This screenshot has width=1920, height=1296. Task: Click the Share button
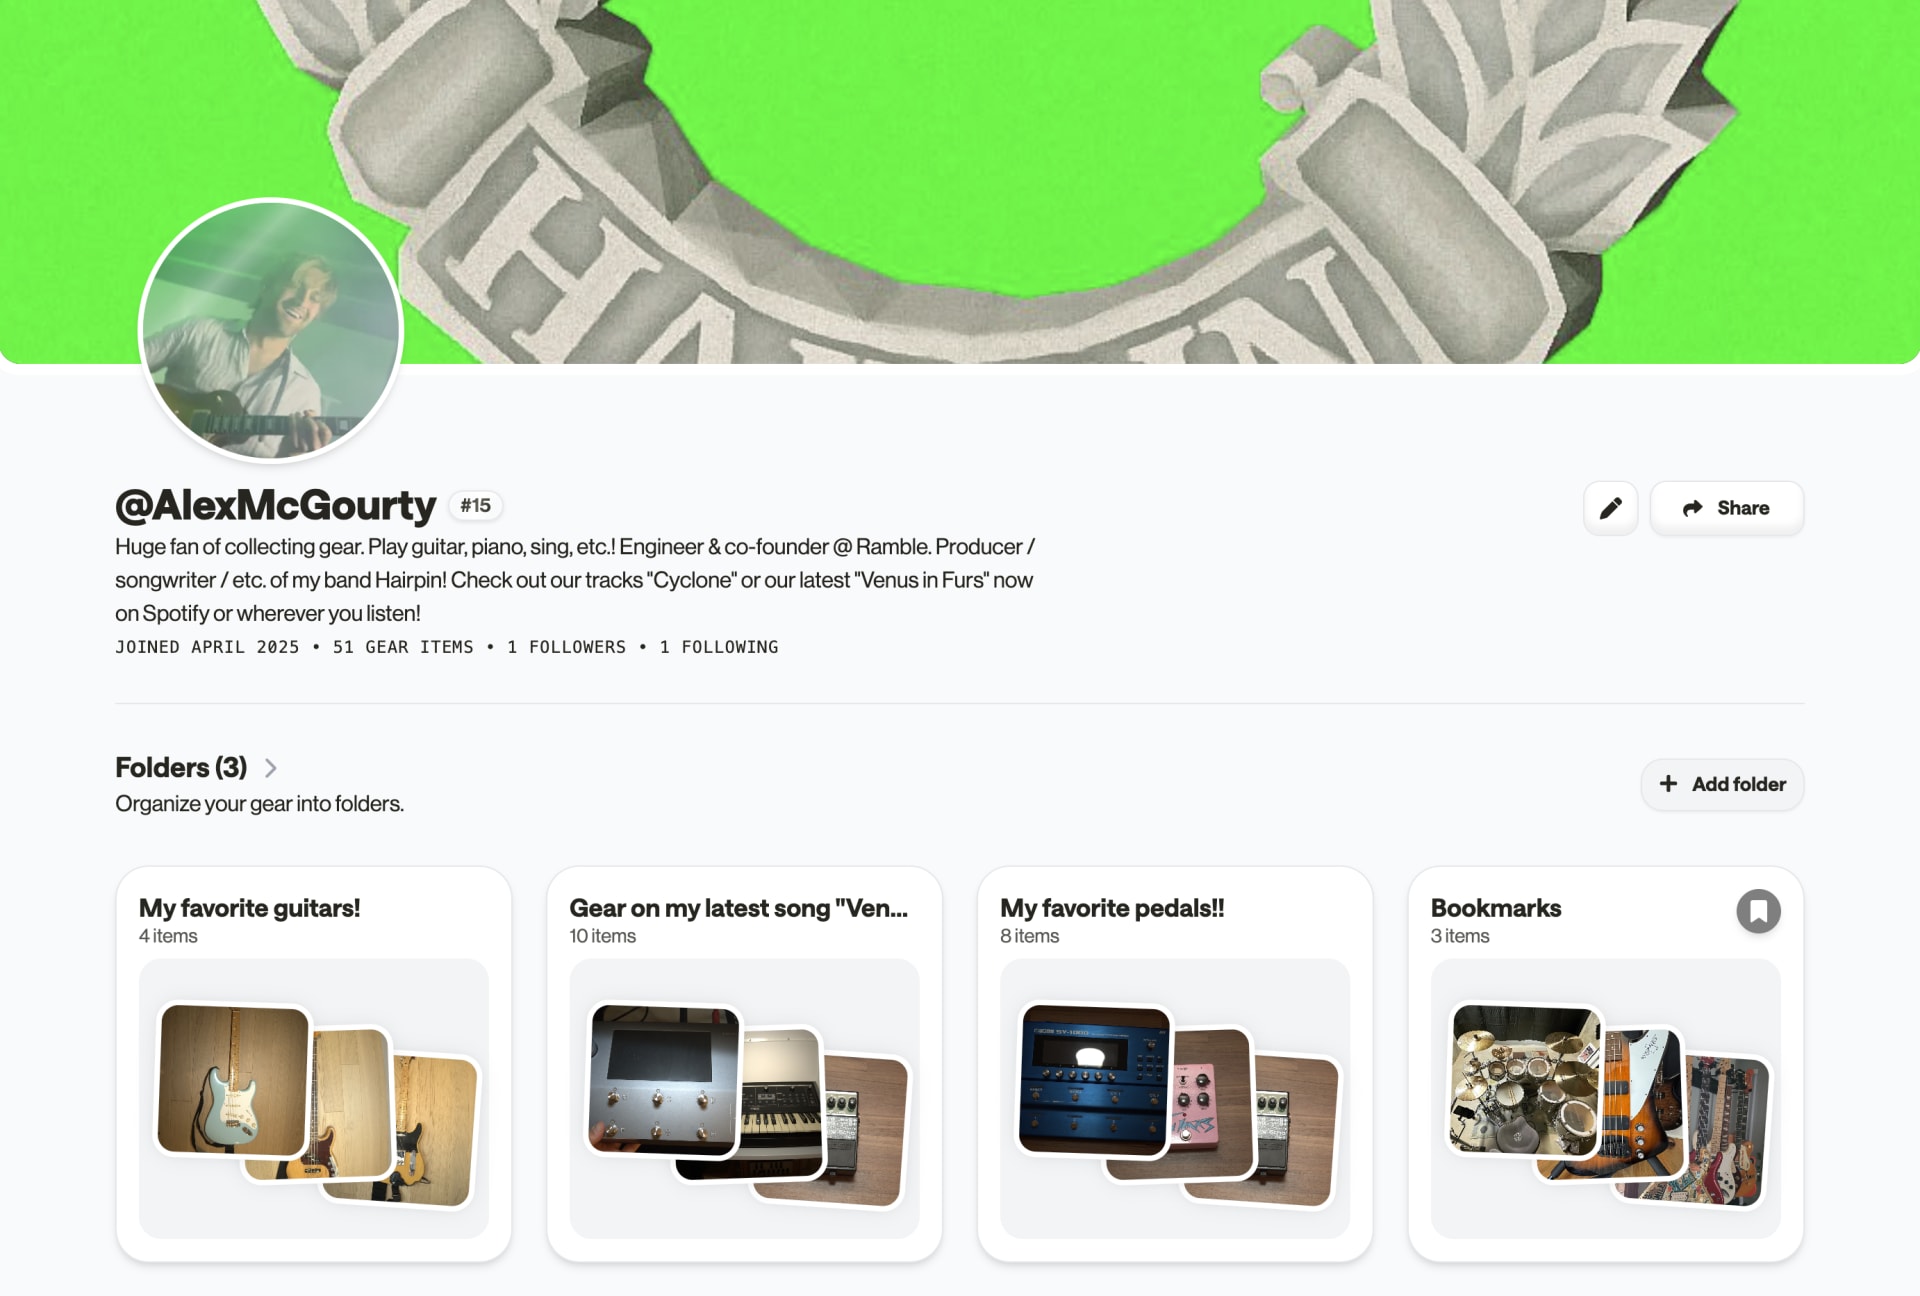[x=1726, y=508]
